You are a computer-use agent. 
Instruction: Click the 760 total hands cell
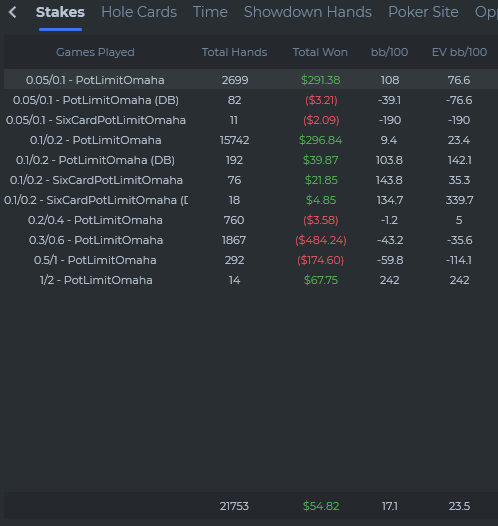click(234, 220)
